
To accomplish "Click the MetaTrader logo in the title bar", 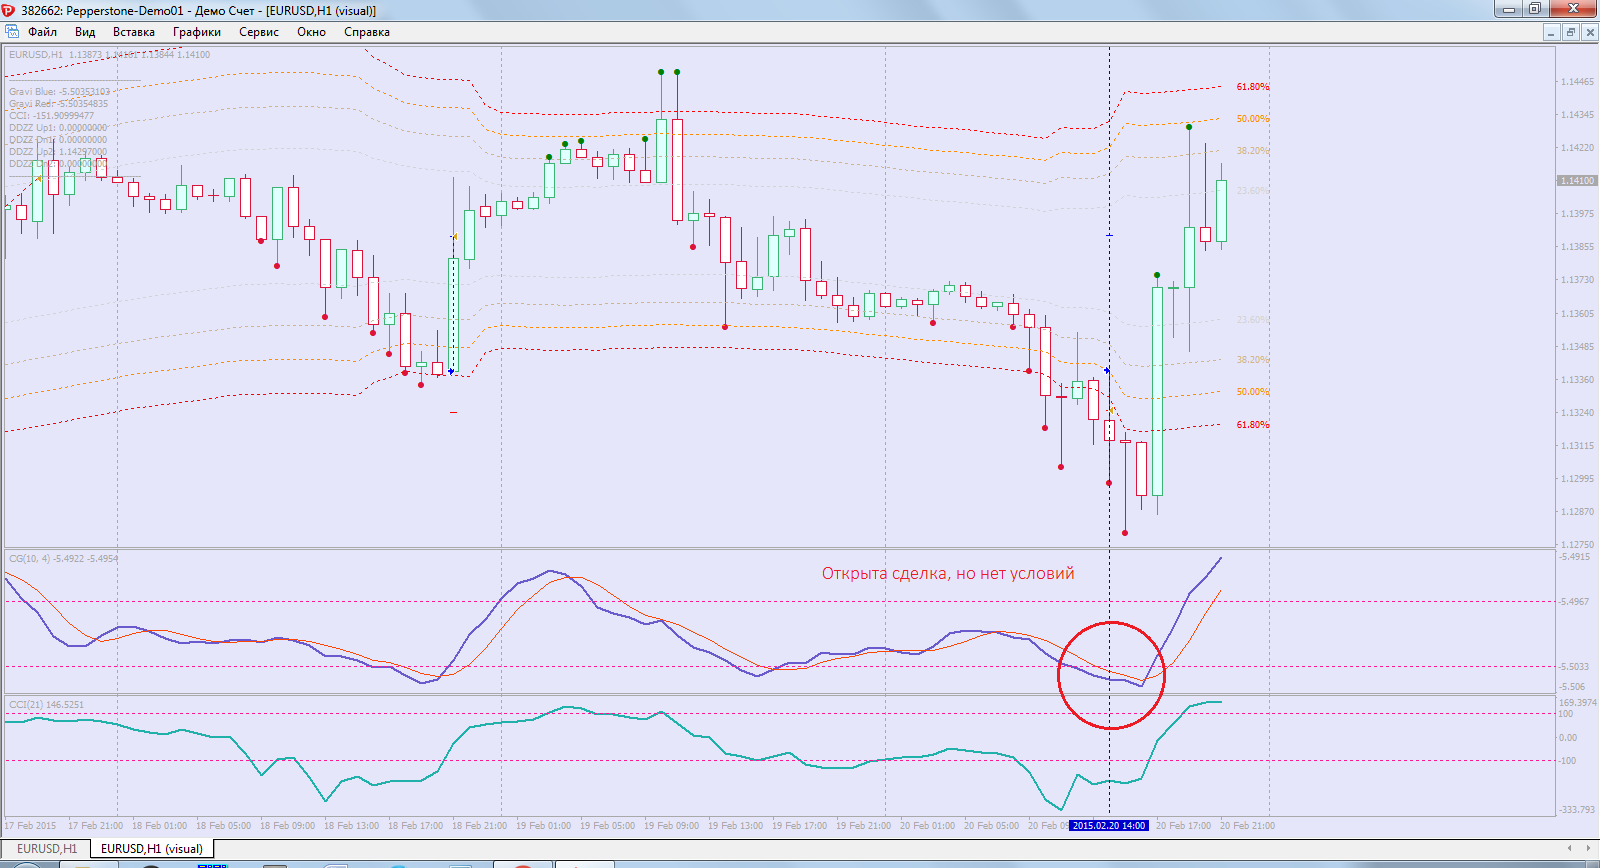I will point(9,10).
